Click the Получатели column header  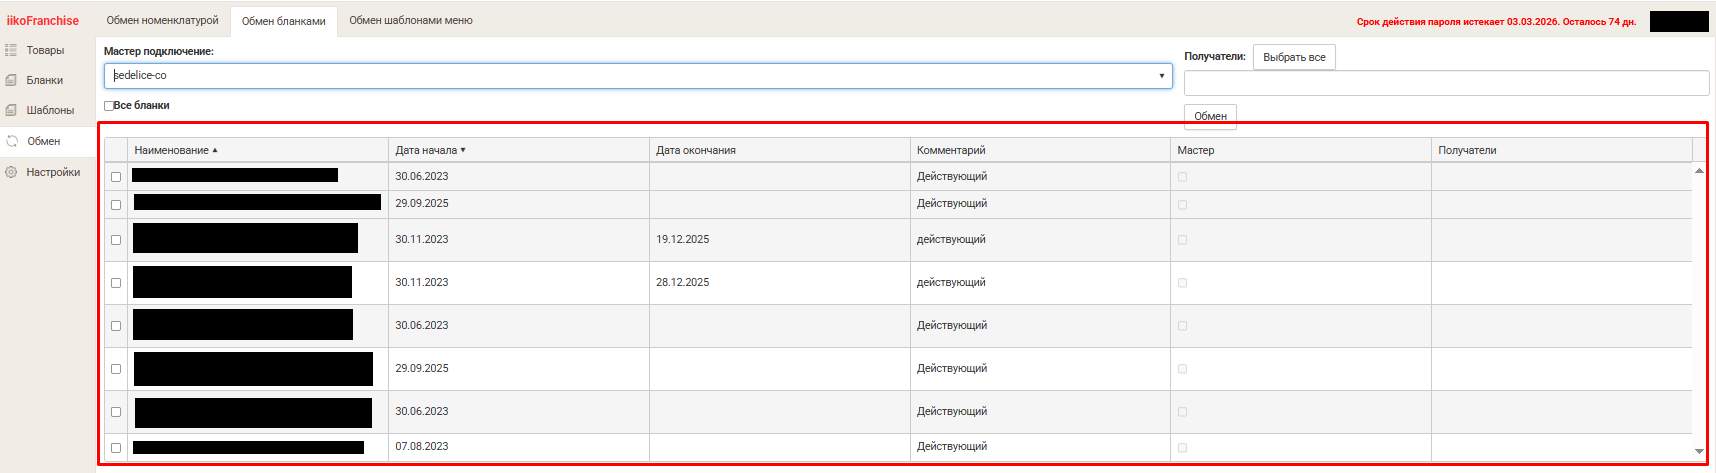[x=1562, y=150]
